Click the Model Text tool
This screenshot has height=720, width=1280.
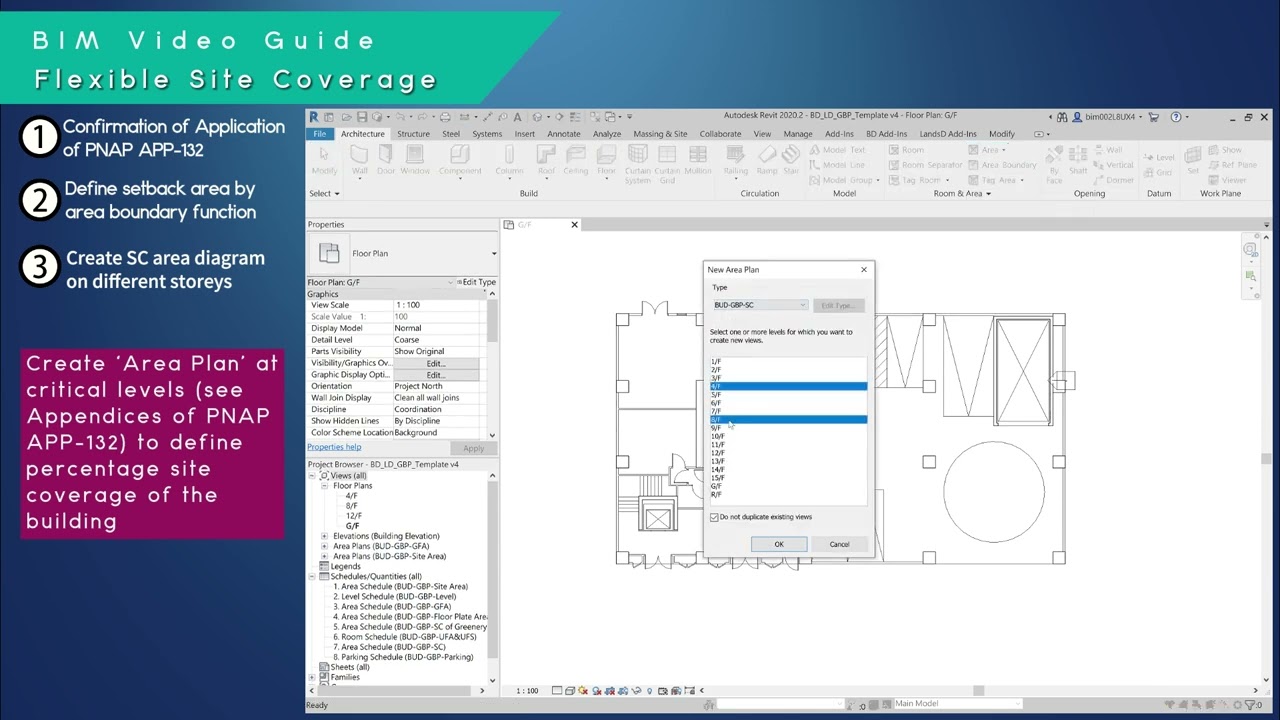tap(837, 150)
